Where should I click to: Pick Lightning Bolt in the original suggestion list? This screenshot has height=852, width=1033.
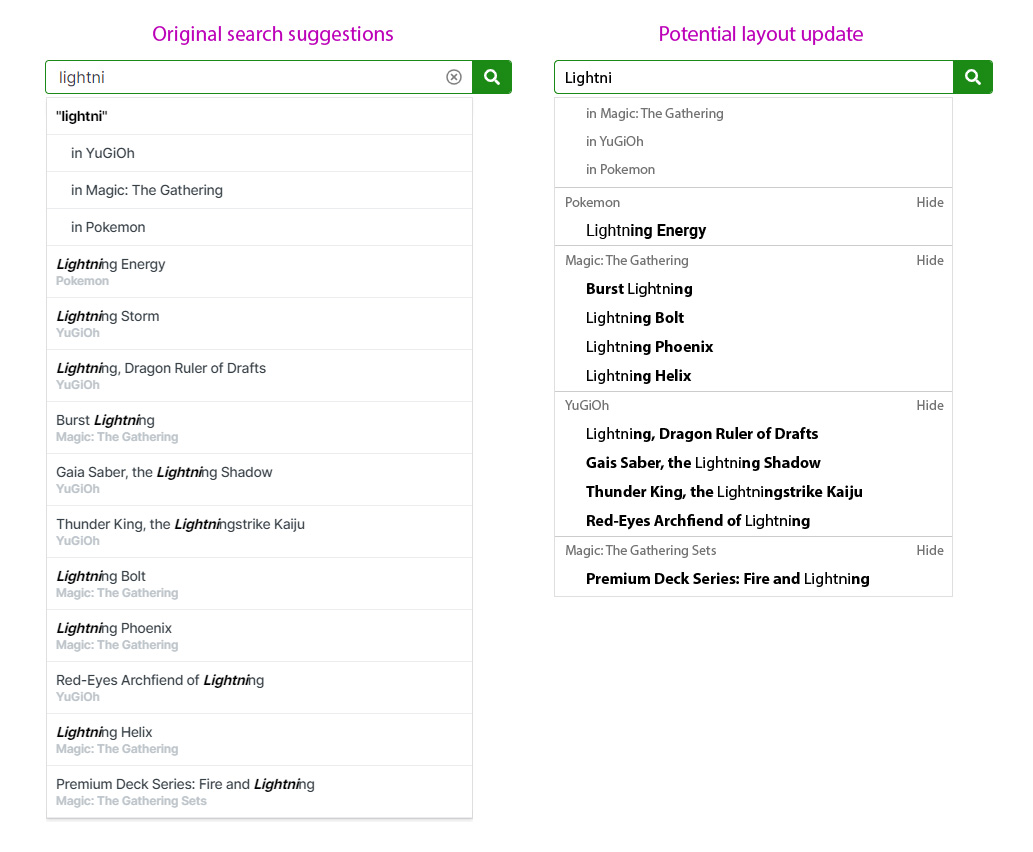pyautogui.click(x=259, y=584)
